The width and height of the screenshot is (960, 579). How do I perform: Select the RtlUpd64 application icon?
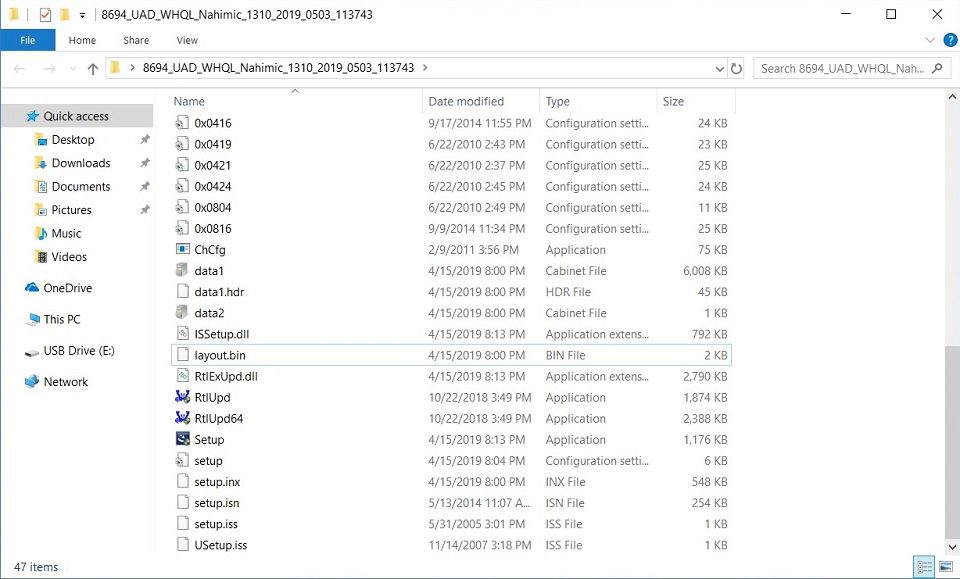[x=182, y=418]
